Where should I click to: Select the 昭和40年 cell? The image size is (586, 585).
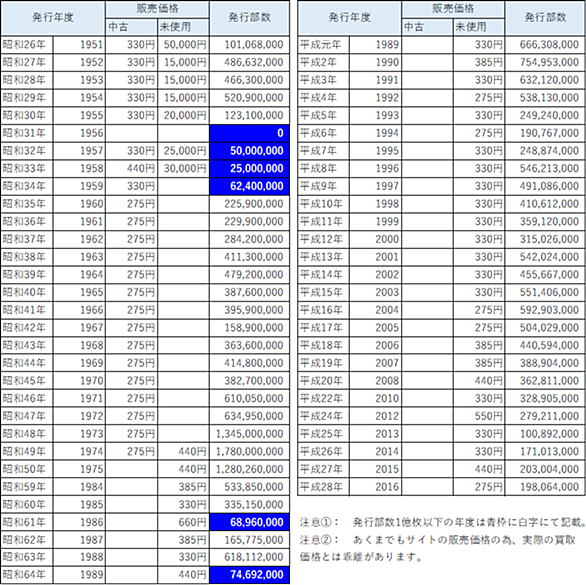(x=27, y=292)
